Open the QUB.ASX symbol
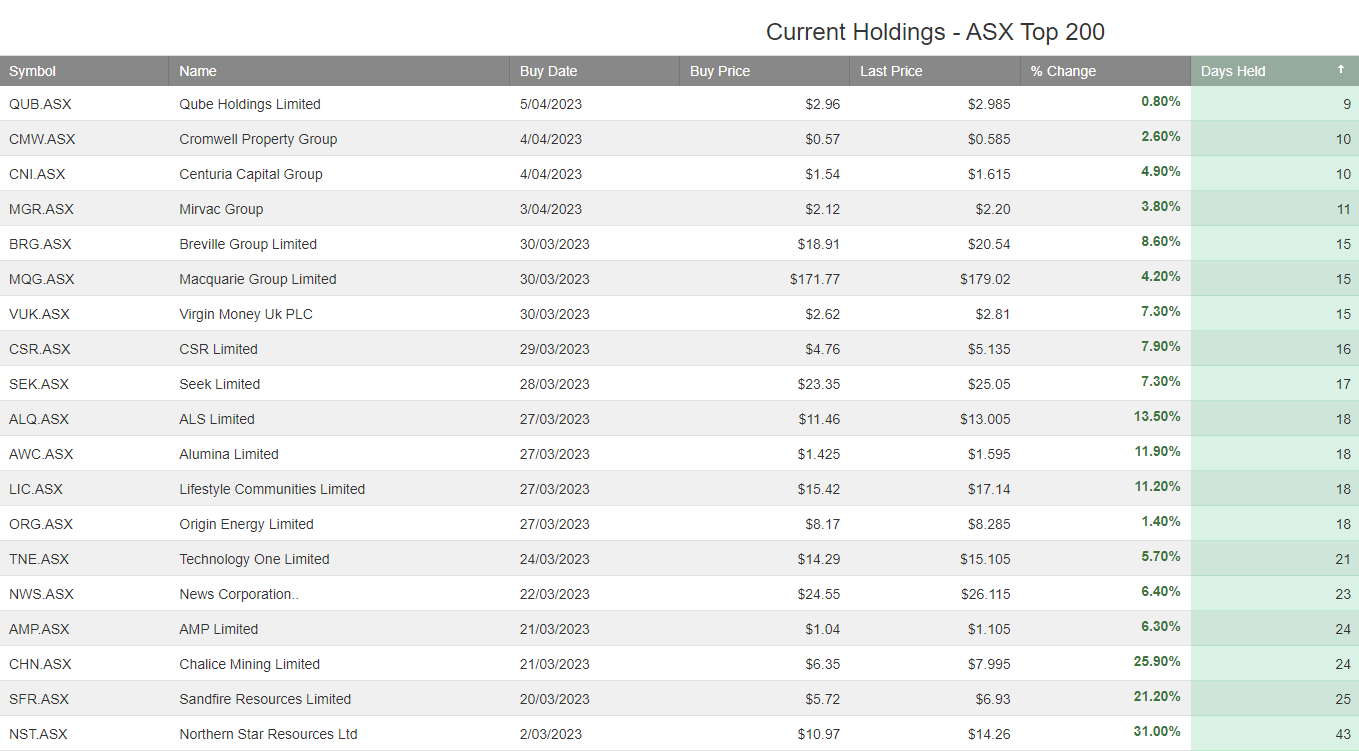 coord(40,104)
